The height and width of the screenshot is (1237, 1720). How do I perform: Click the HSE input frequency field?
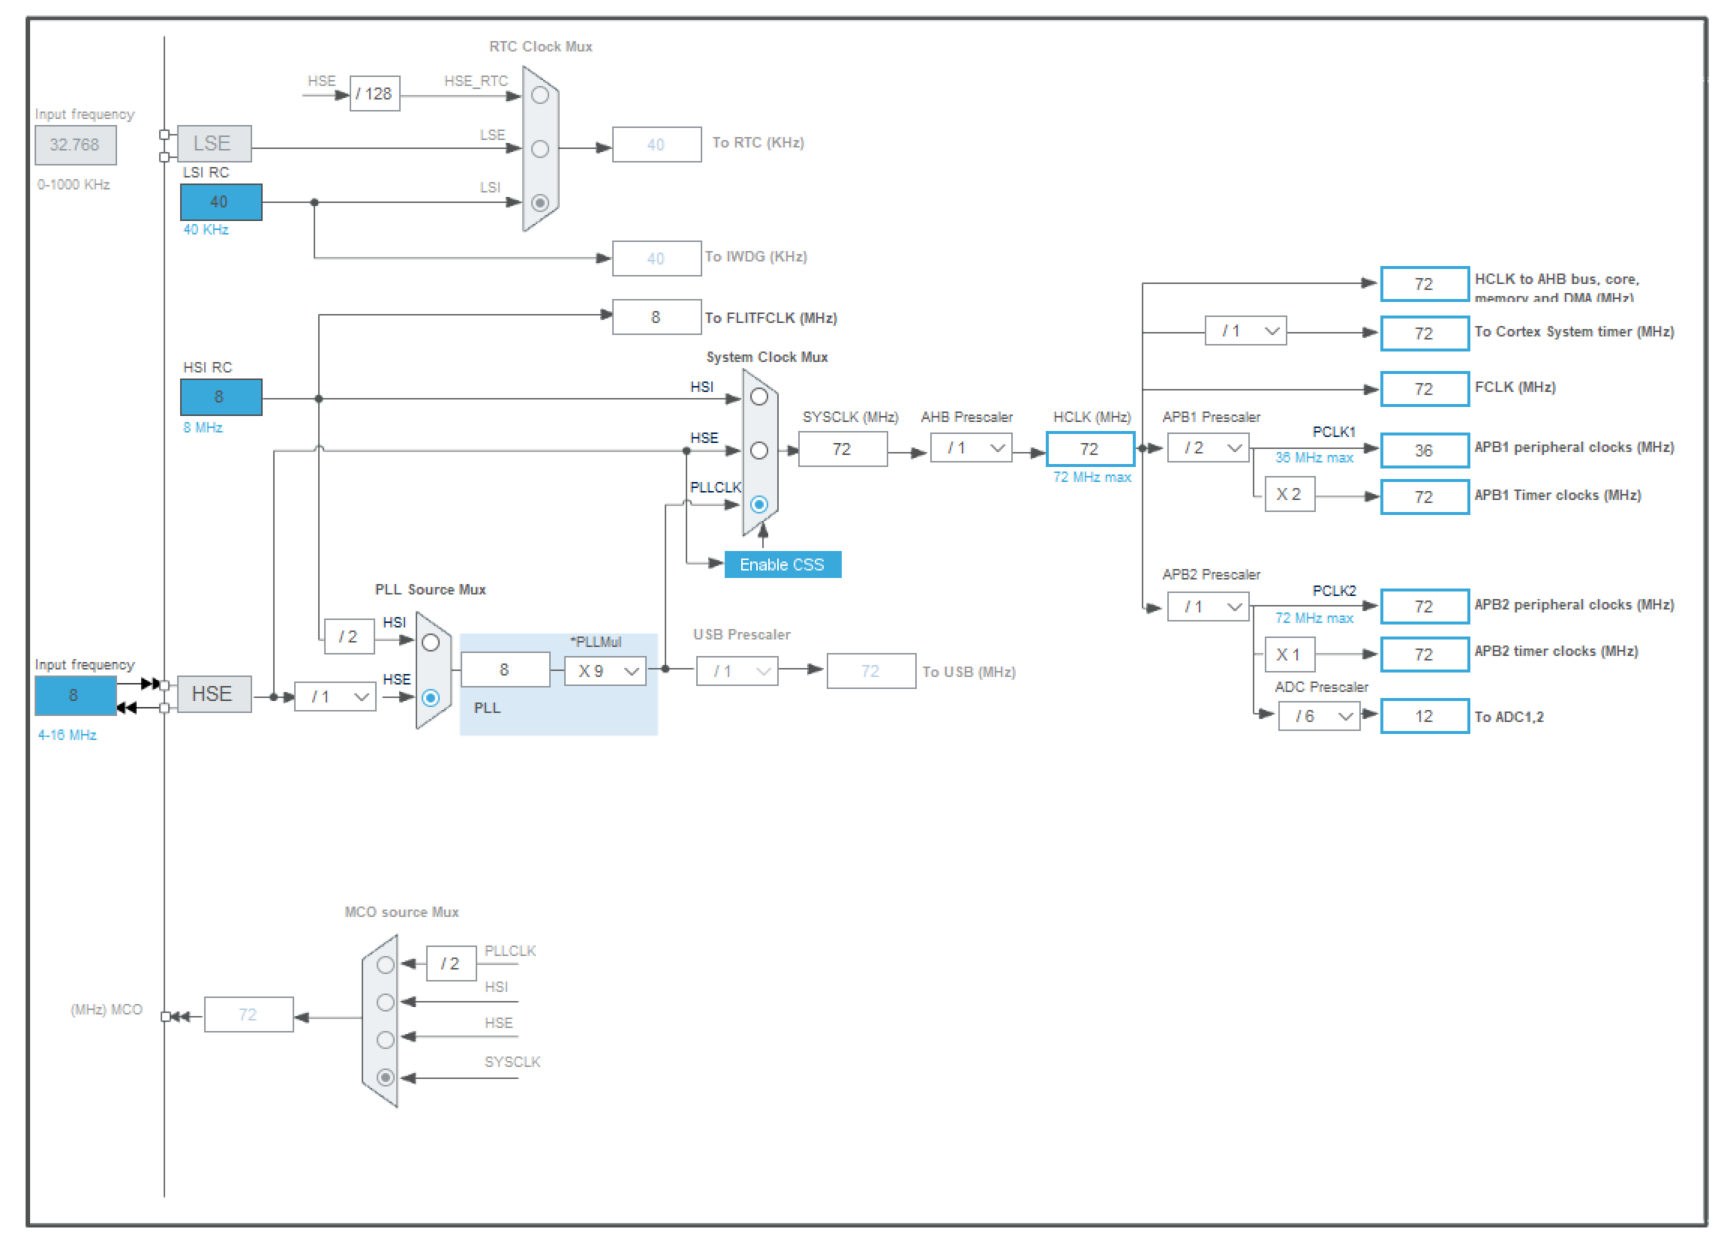click(x=76, y=695)
